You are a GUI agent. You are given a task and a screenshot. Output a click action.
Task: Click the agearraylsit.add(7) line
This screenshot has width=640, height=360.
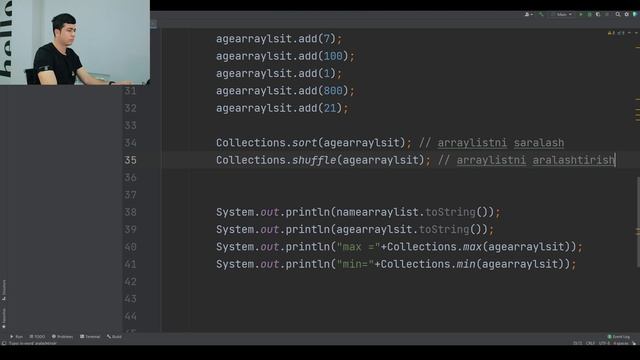[x=279, y=39]
